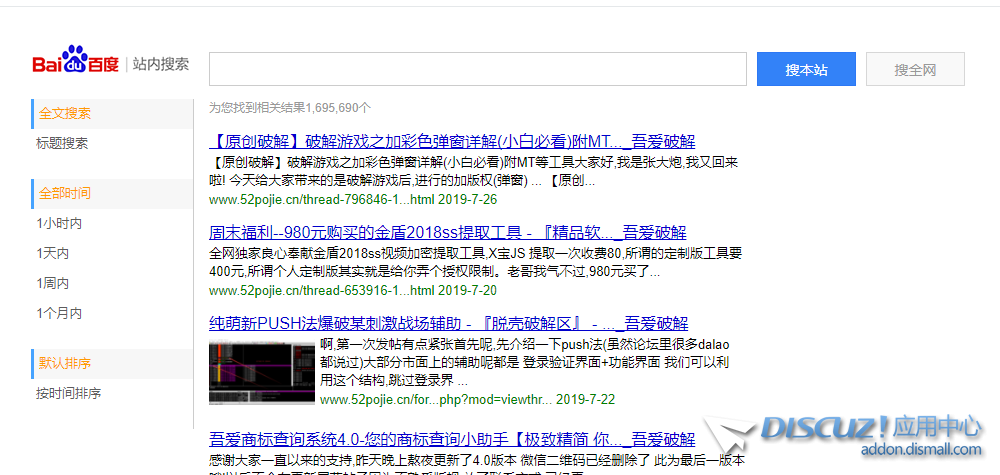
Task: Select the 全文搜索 filter
Action: (x=65, y=113)
